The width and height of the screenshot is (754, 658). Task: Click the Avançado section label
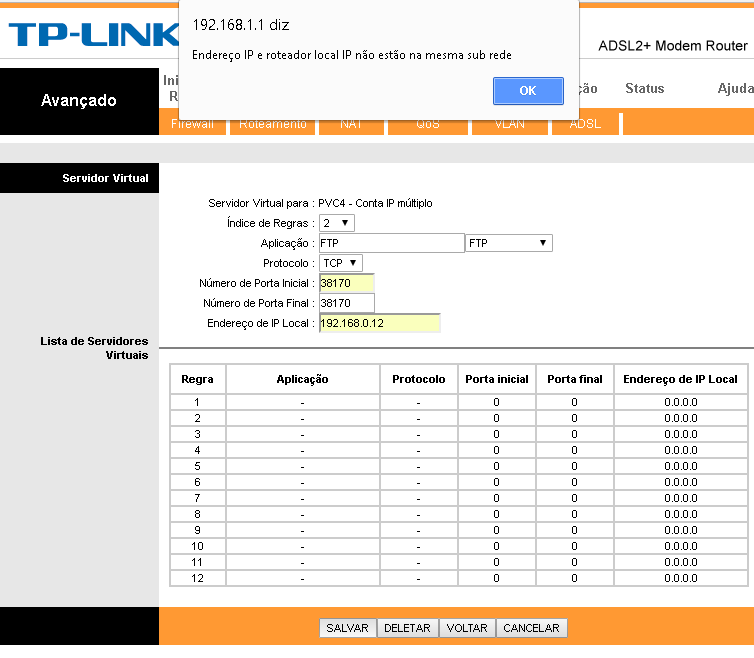(79, 100)
